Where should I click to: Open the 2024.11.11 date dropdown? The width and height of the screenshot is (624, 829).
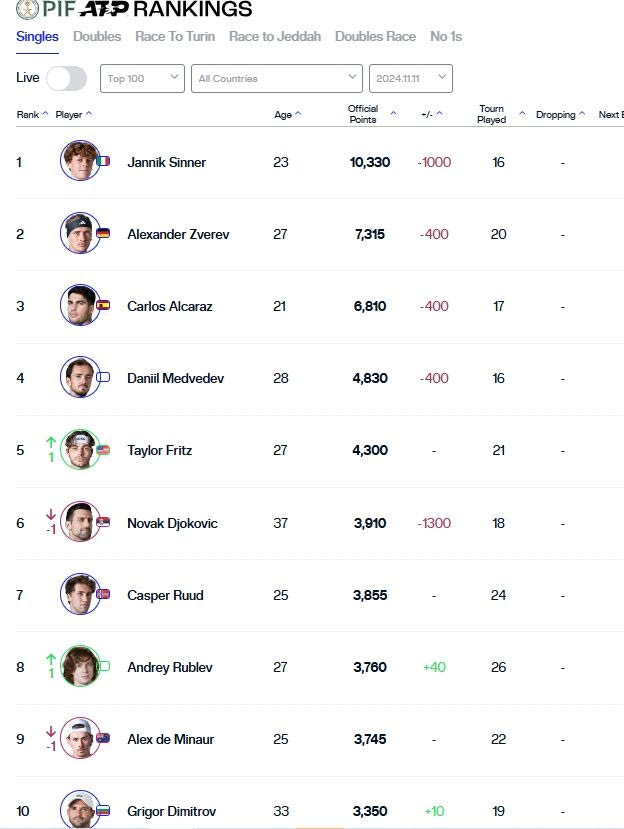point(410,78)
